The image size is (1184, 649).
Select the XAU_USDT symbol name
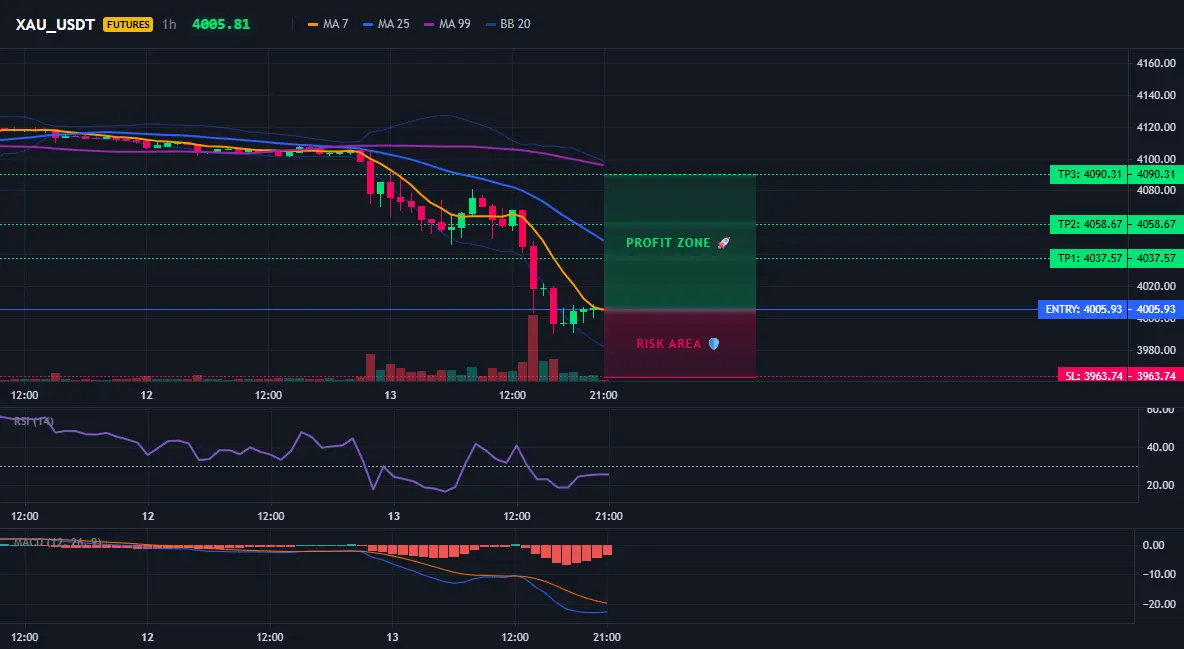click(x=55, y=24)
